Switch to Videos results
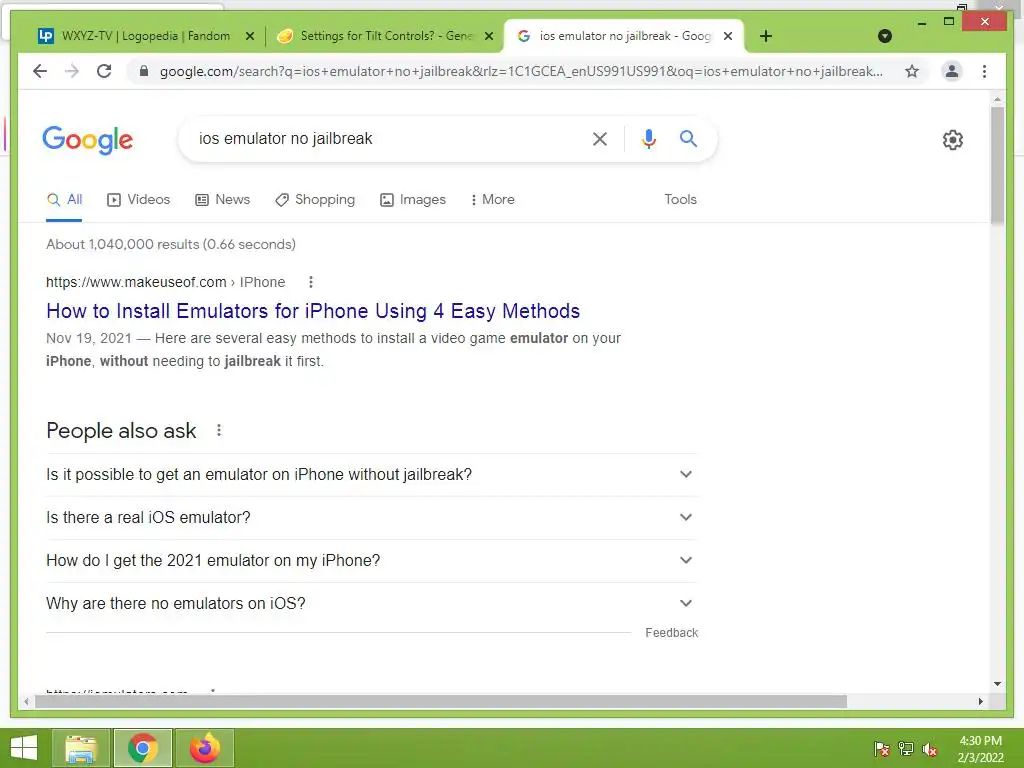This screenshot has height=768, width=1024. click(138, 200)
